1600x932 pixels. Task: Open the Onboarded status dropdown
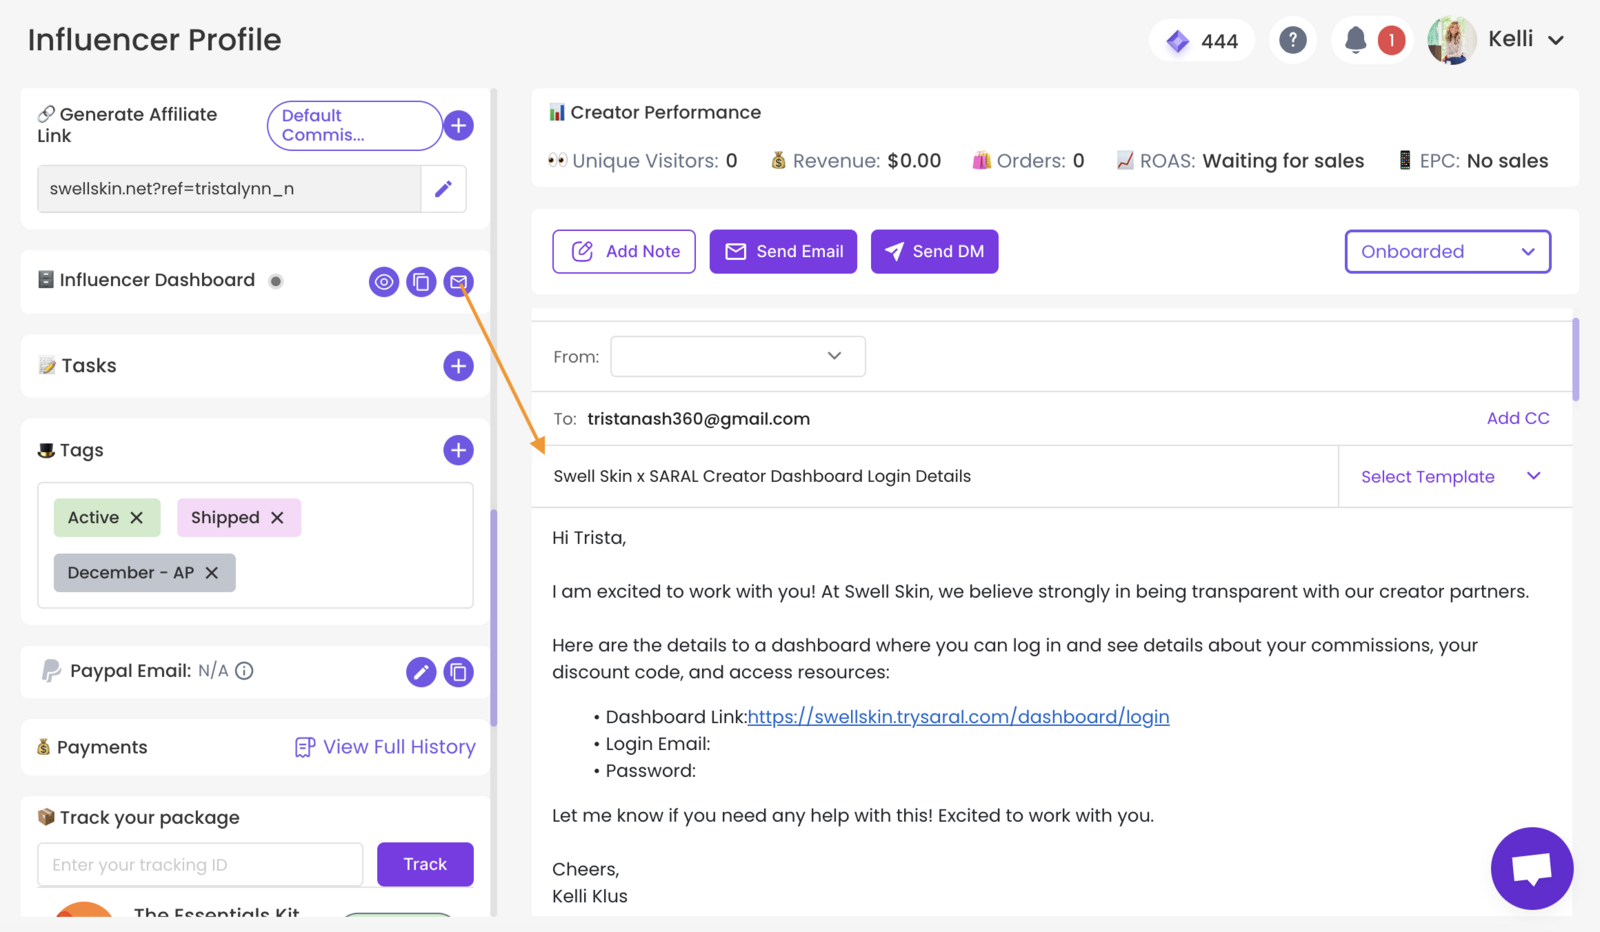tap(1447, 251)
